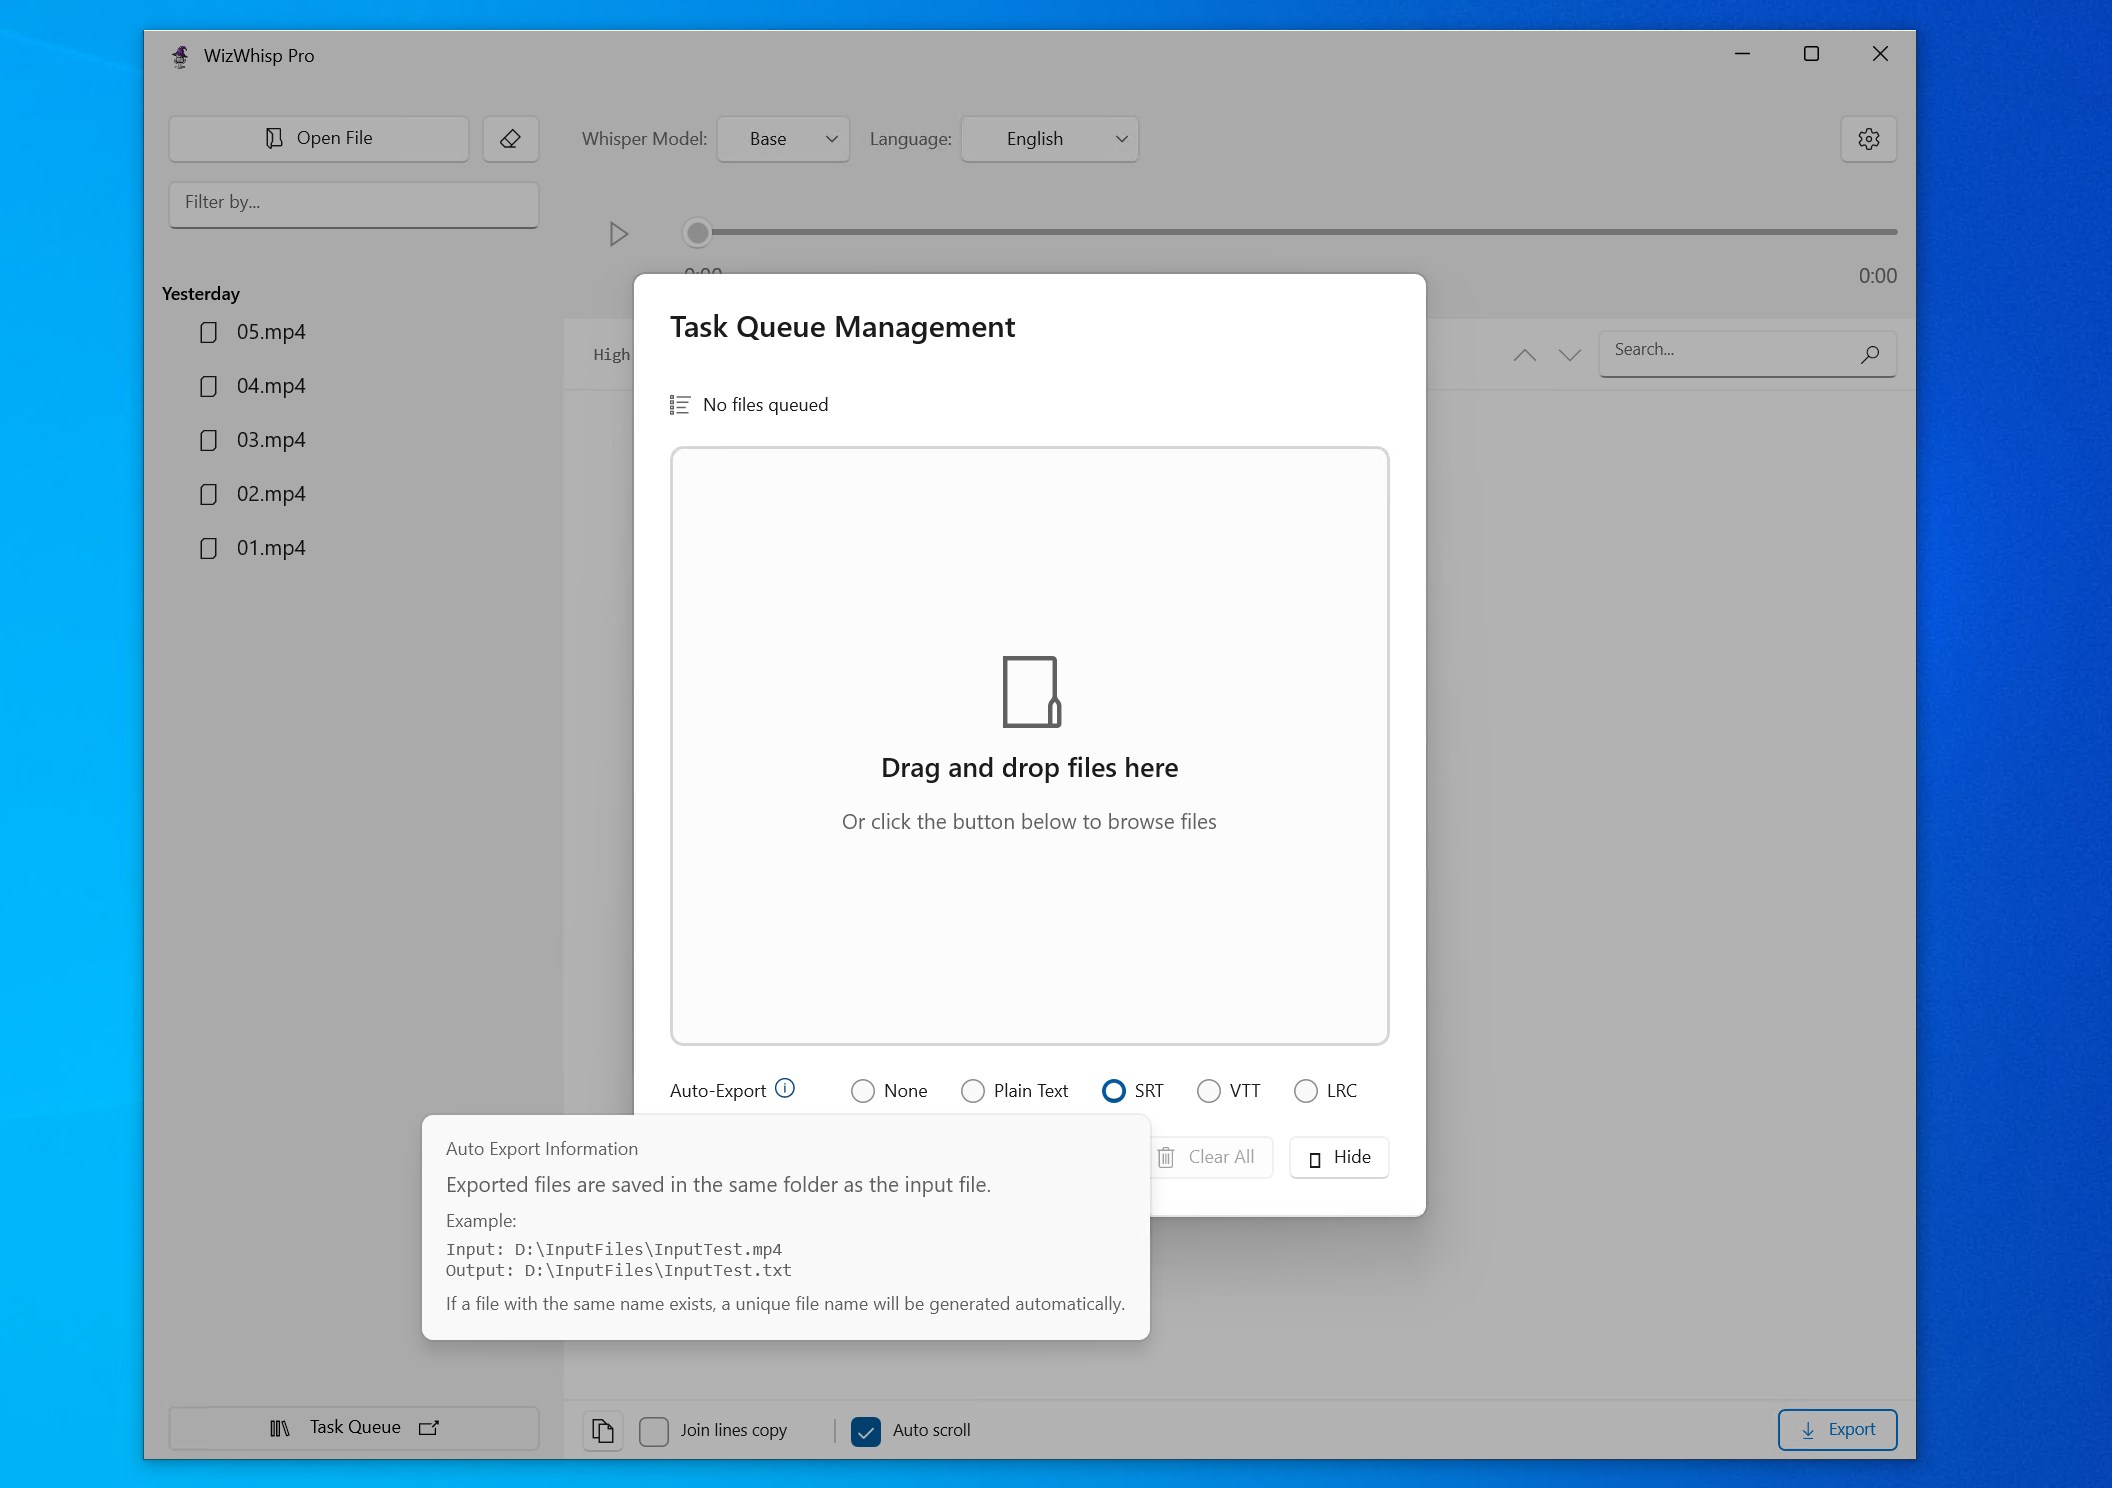This screenshot has width=2112, height=1488.
Task: Open Language dropdown
Action: (1049, 139)
